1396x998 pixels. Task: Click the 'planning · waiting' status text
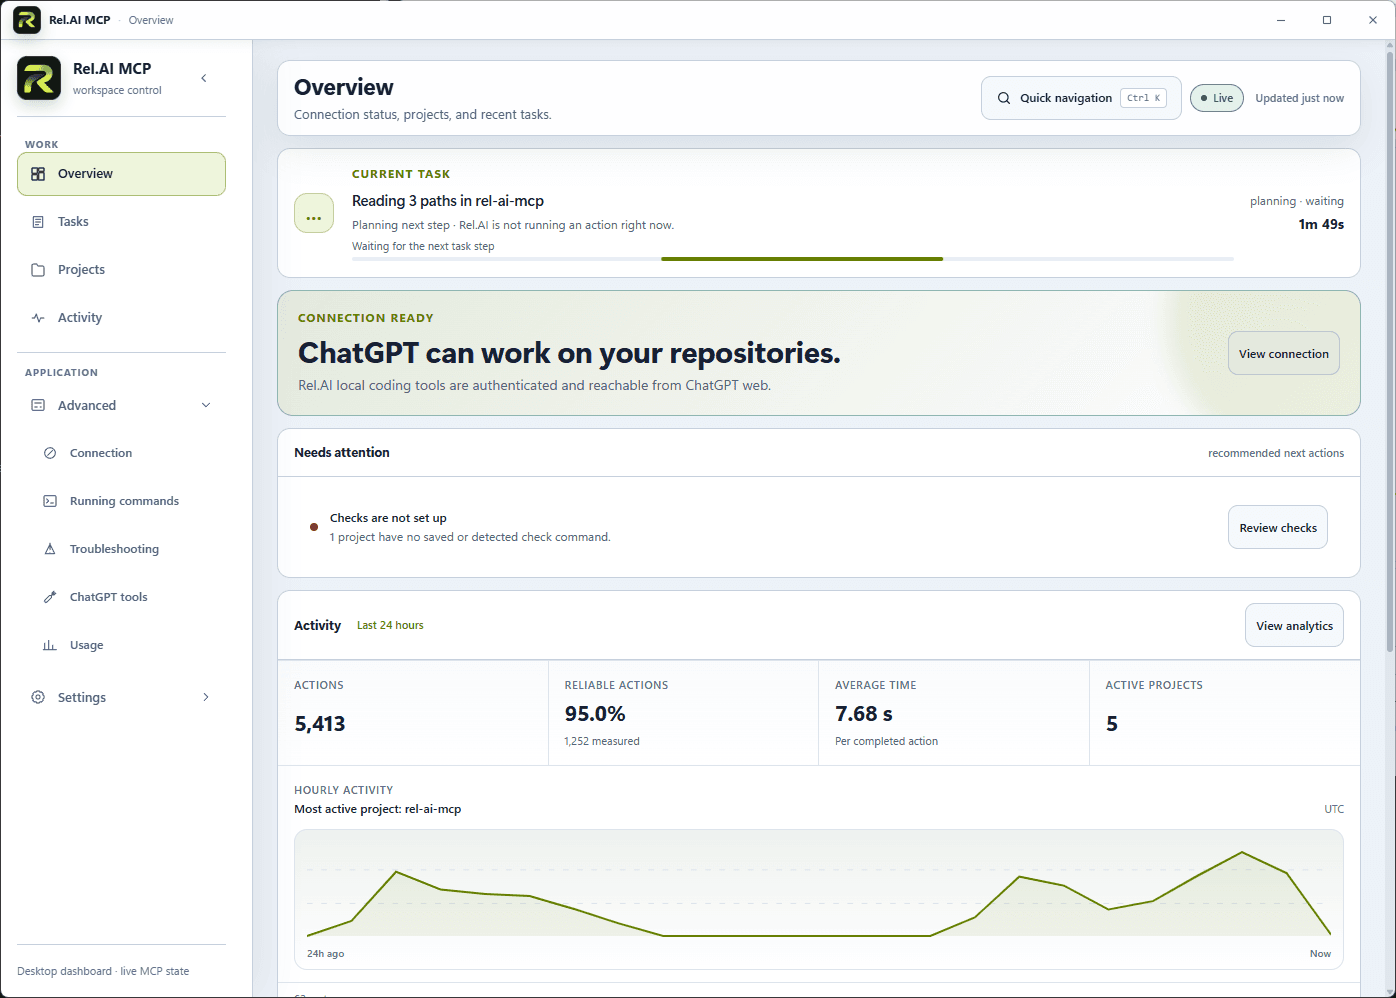1297,201
